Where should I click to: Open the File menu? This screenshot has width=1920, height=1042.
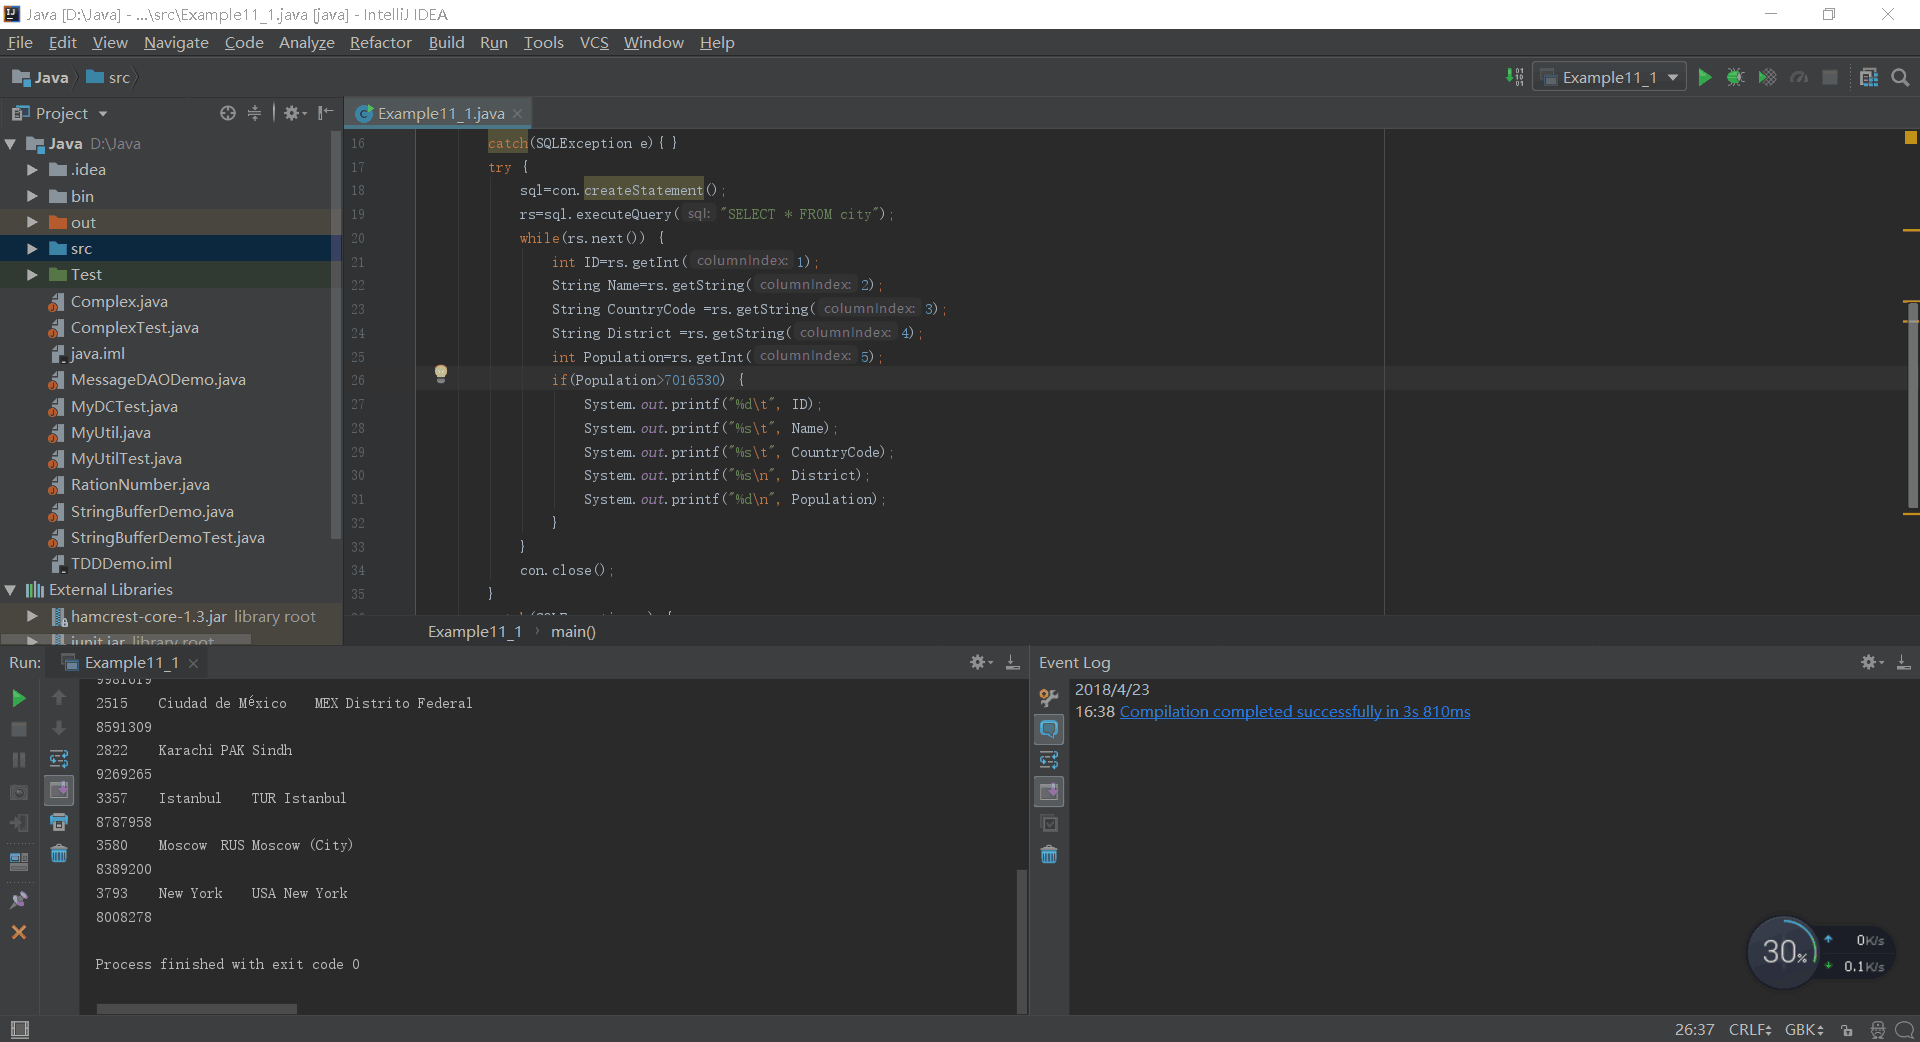[x=20, y=42]
